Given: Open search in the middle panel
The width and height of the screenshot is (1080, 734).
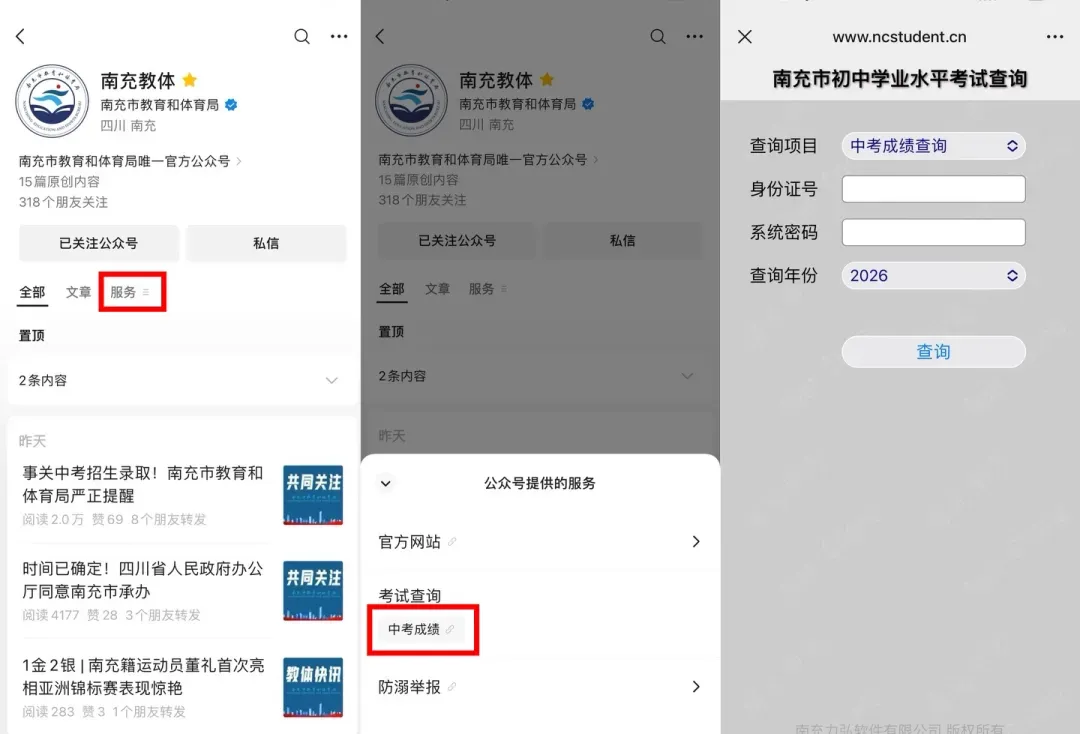Looking at the screenshot, I should (x=658, y=36).
